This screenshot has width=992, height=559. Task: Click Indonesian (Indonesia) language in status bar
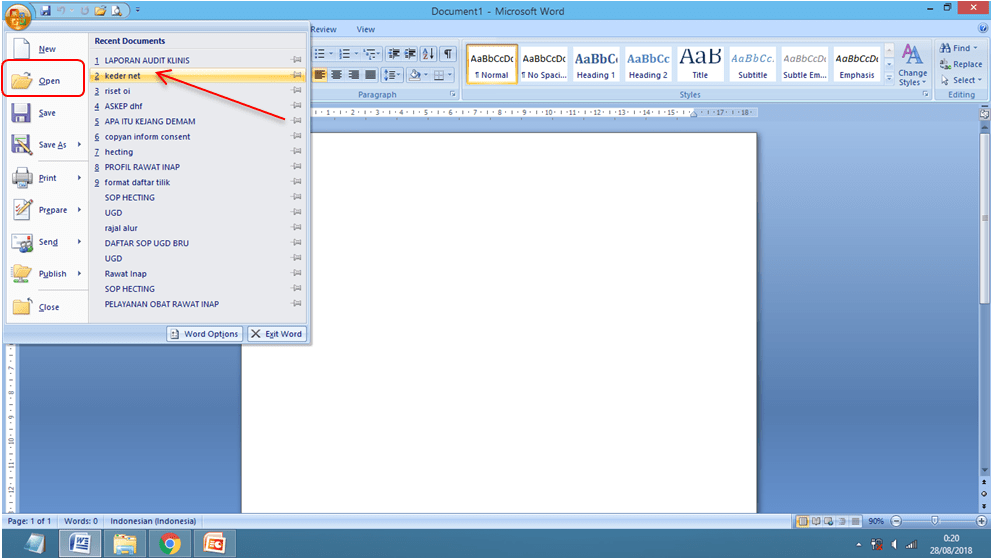coord(153,522)
